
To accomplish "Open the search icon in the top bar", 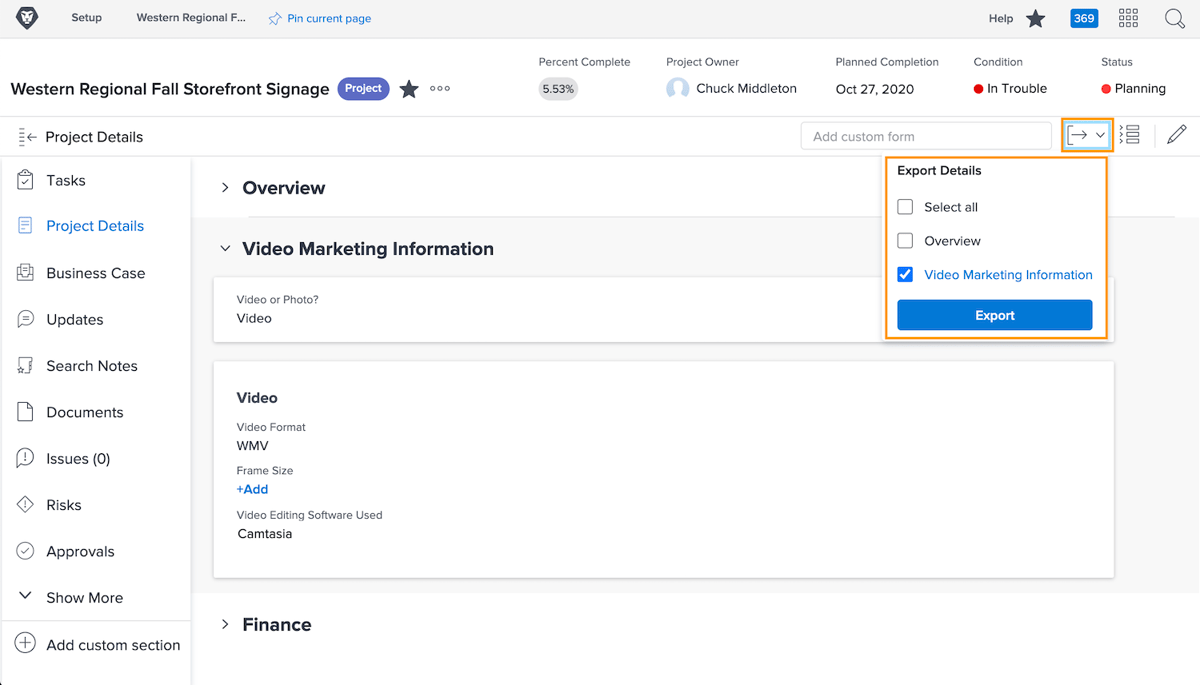I will pyautogui.click(x=1175, y=18).
